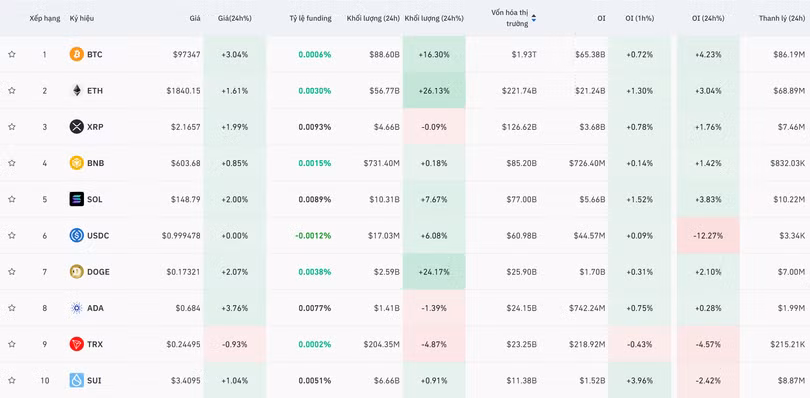This screenshot has height=398, width=810.
Task: Sort by Tỷ lệ funding header
Action: tap(310, 18)
